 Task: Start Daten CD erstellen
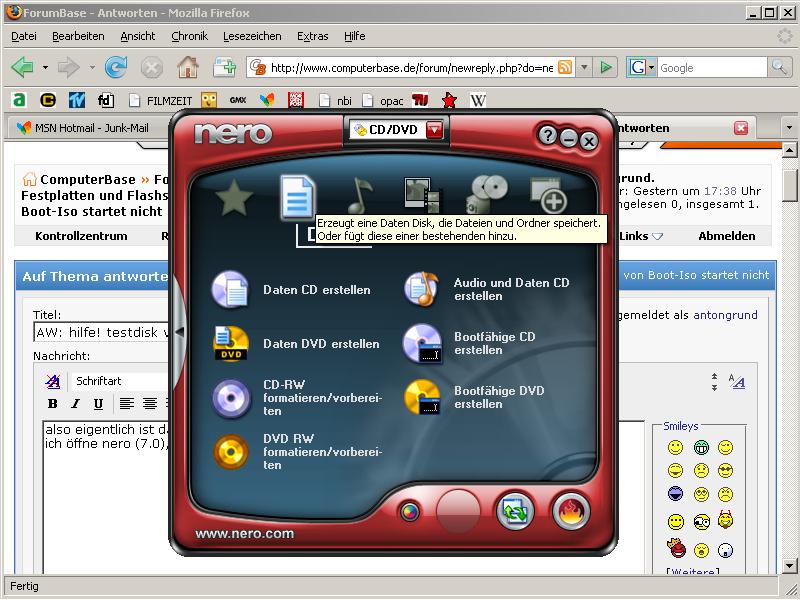pyautogui.click(x=291, y=290)
